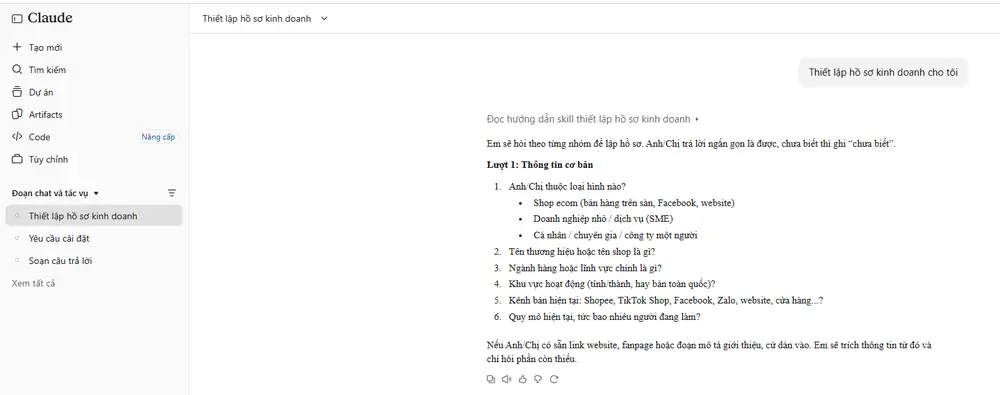Click the bullet Shop ecom (bán hàng trên sàn, Facebook, website)
Viewport: 1000px width, 395px height.
635,203
